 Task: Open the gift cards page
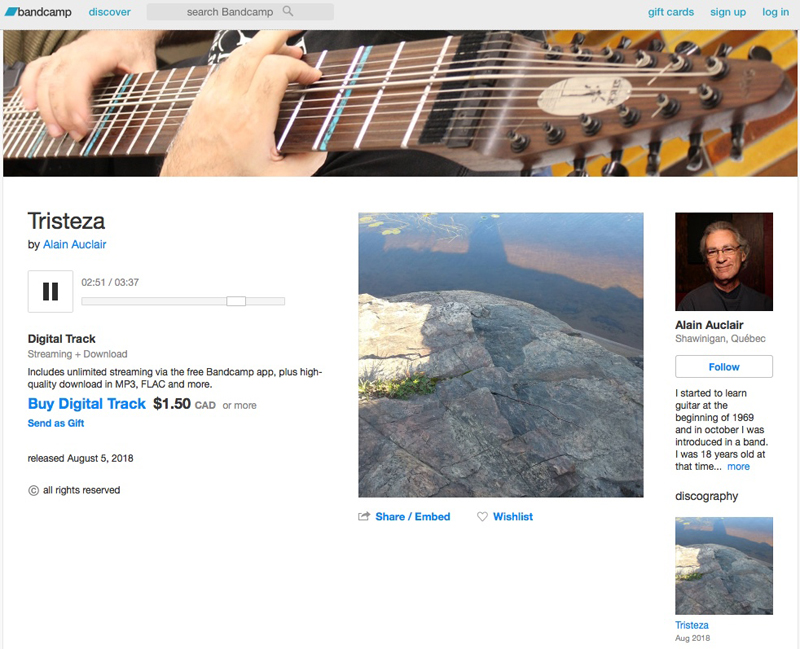(670, 12)
